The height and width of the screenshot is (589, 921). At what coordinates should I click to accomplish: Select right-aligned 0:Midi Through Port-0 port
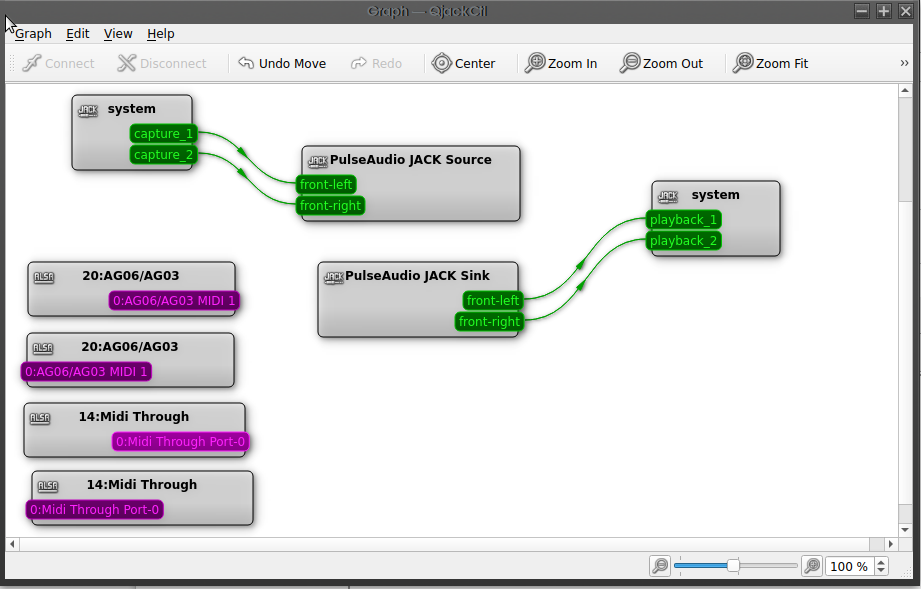[x=180, y=442]
